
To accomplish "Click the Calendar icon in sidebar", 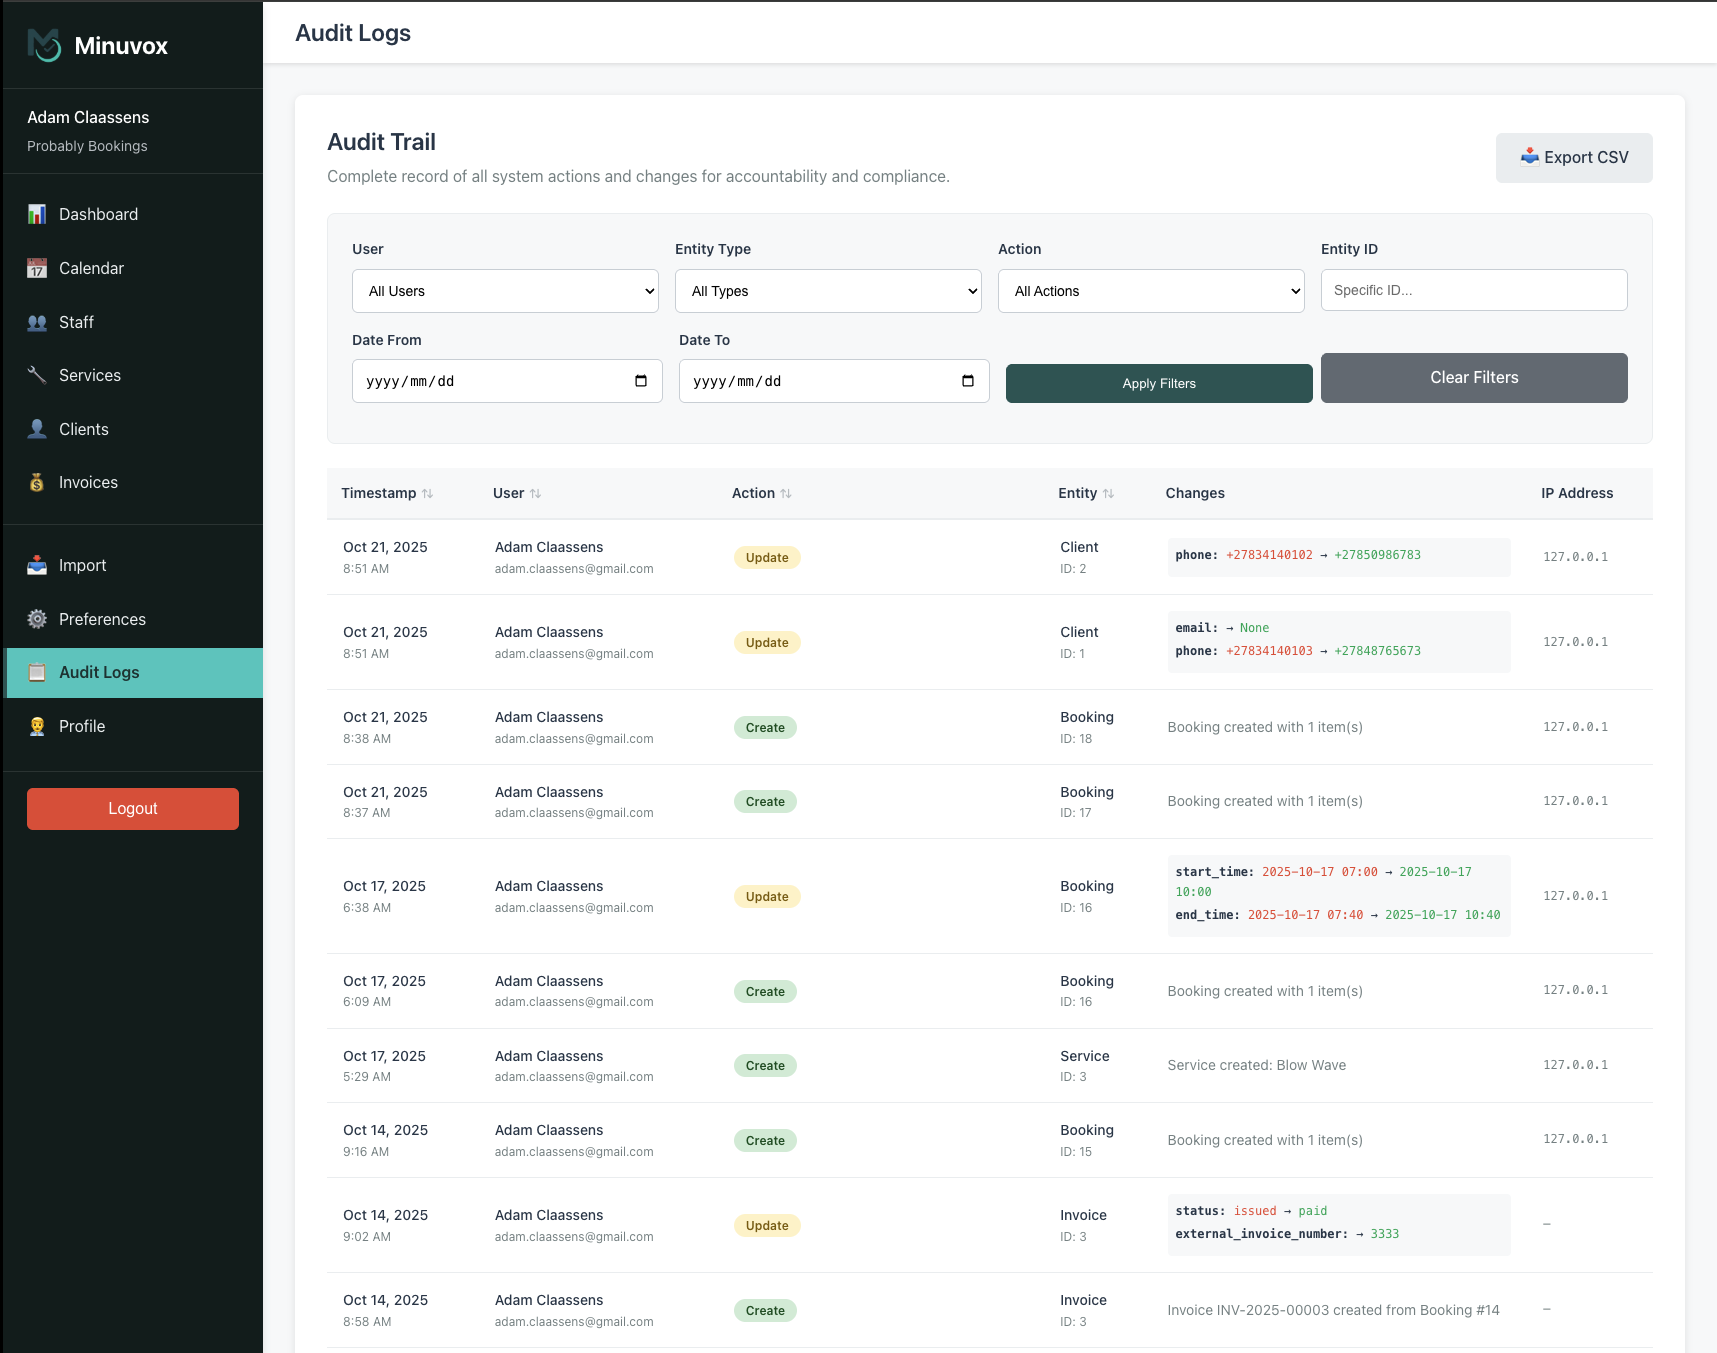I will 37,268.
